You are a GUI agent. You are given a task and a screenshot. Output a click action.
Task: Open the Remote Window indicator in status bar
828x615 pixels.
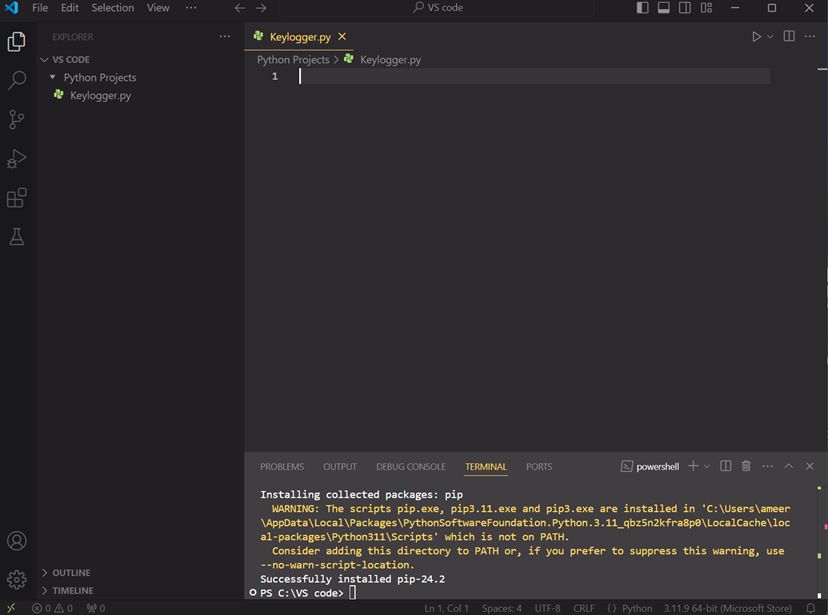pos(11,608)
